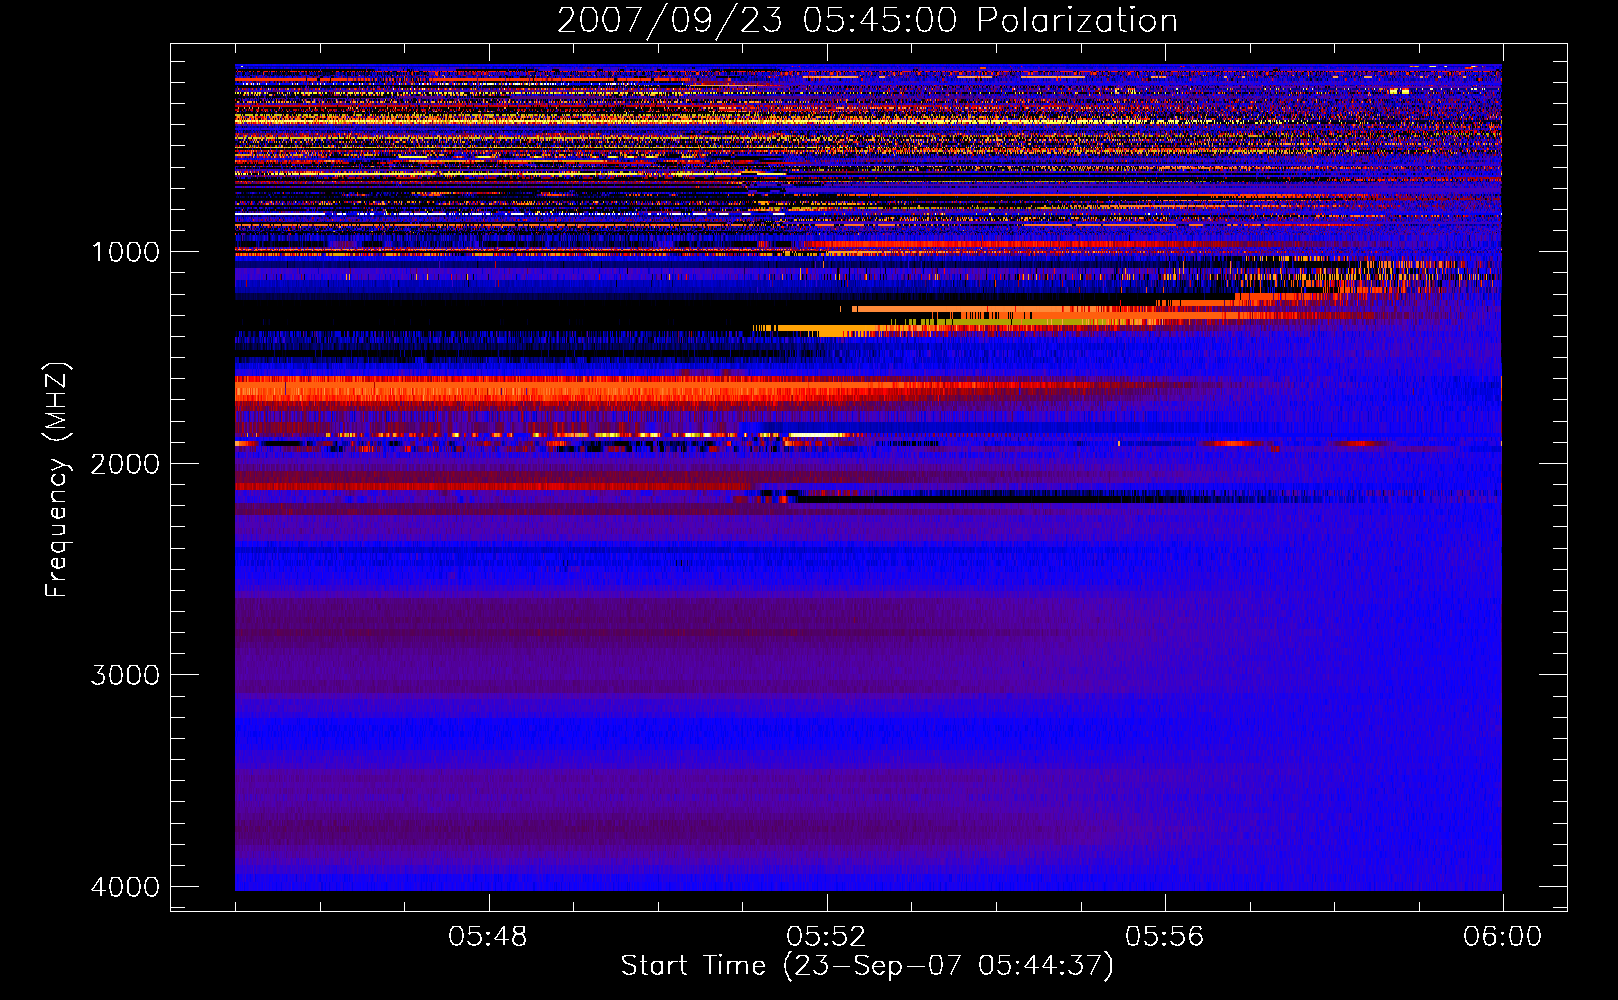
Task: Select the 'Frequency (MHZ)' y-axis label
Action: click(x=57, y=480)
